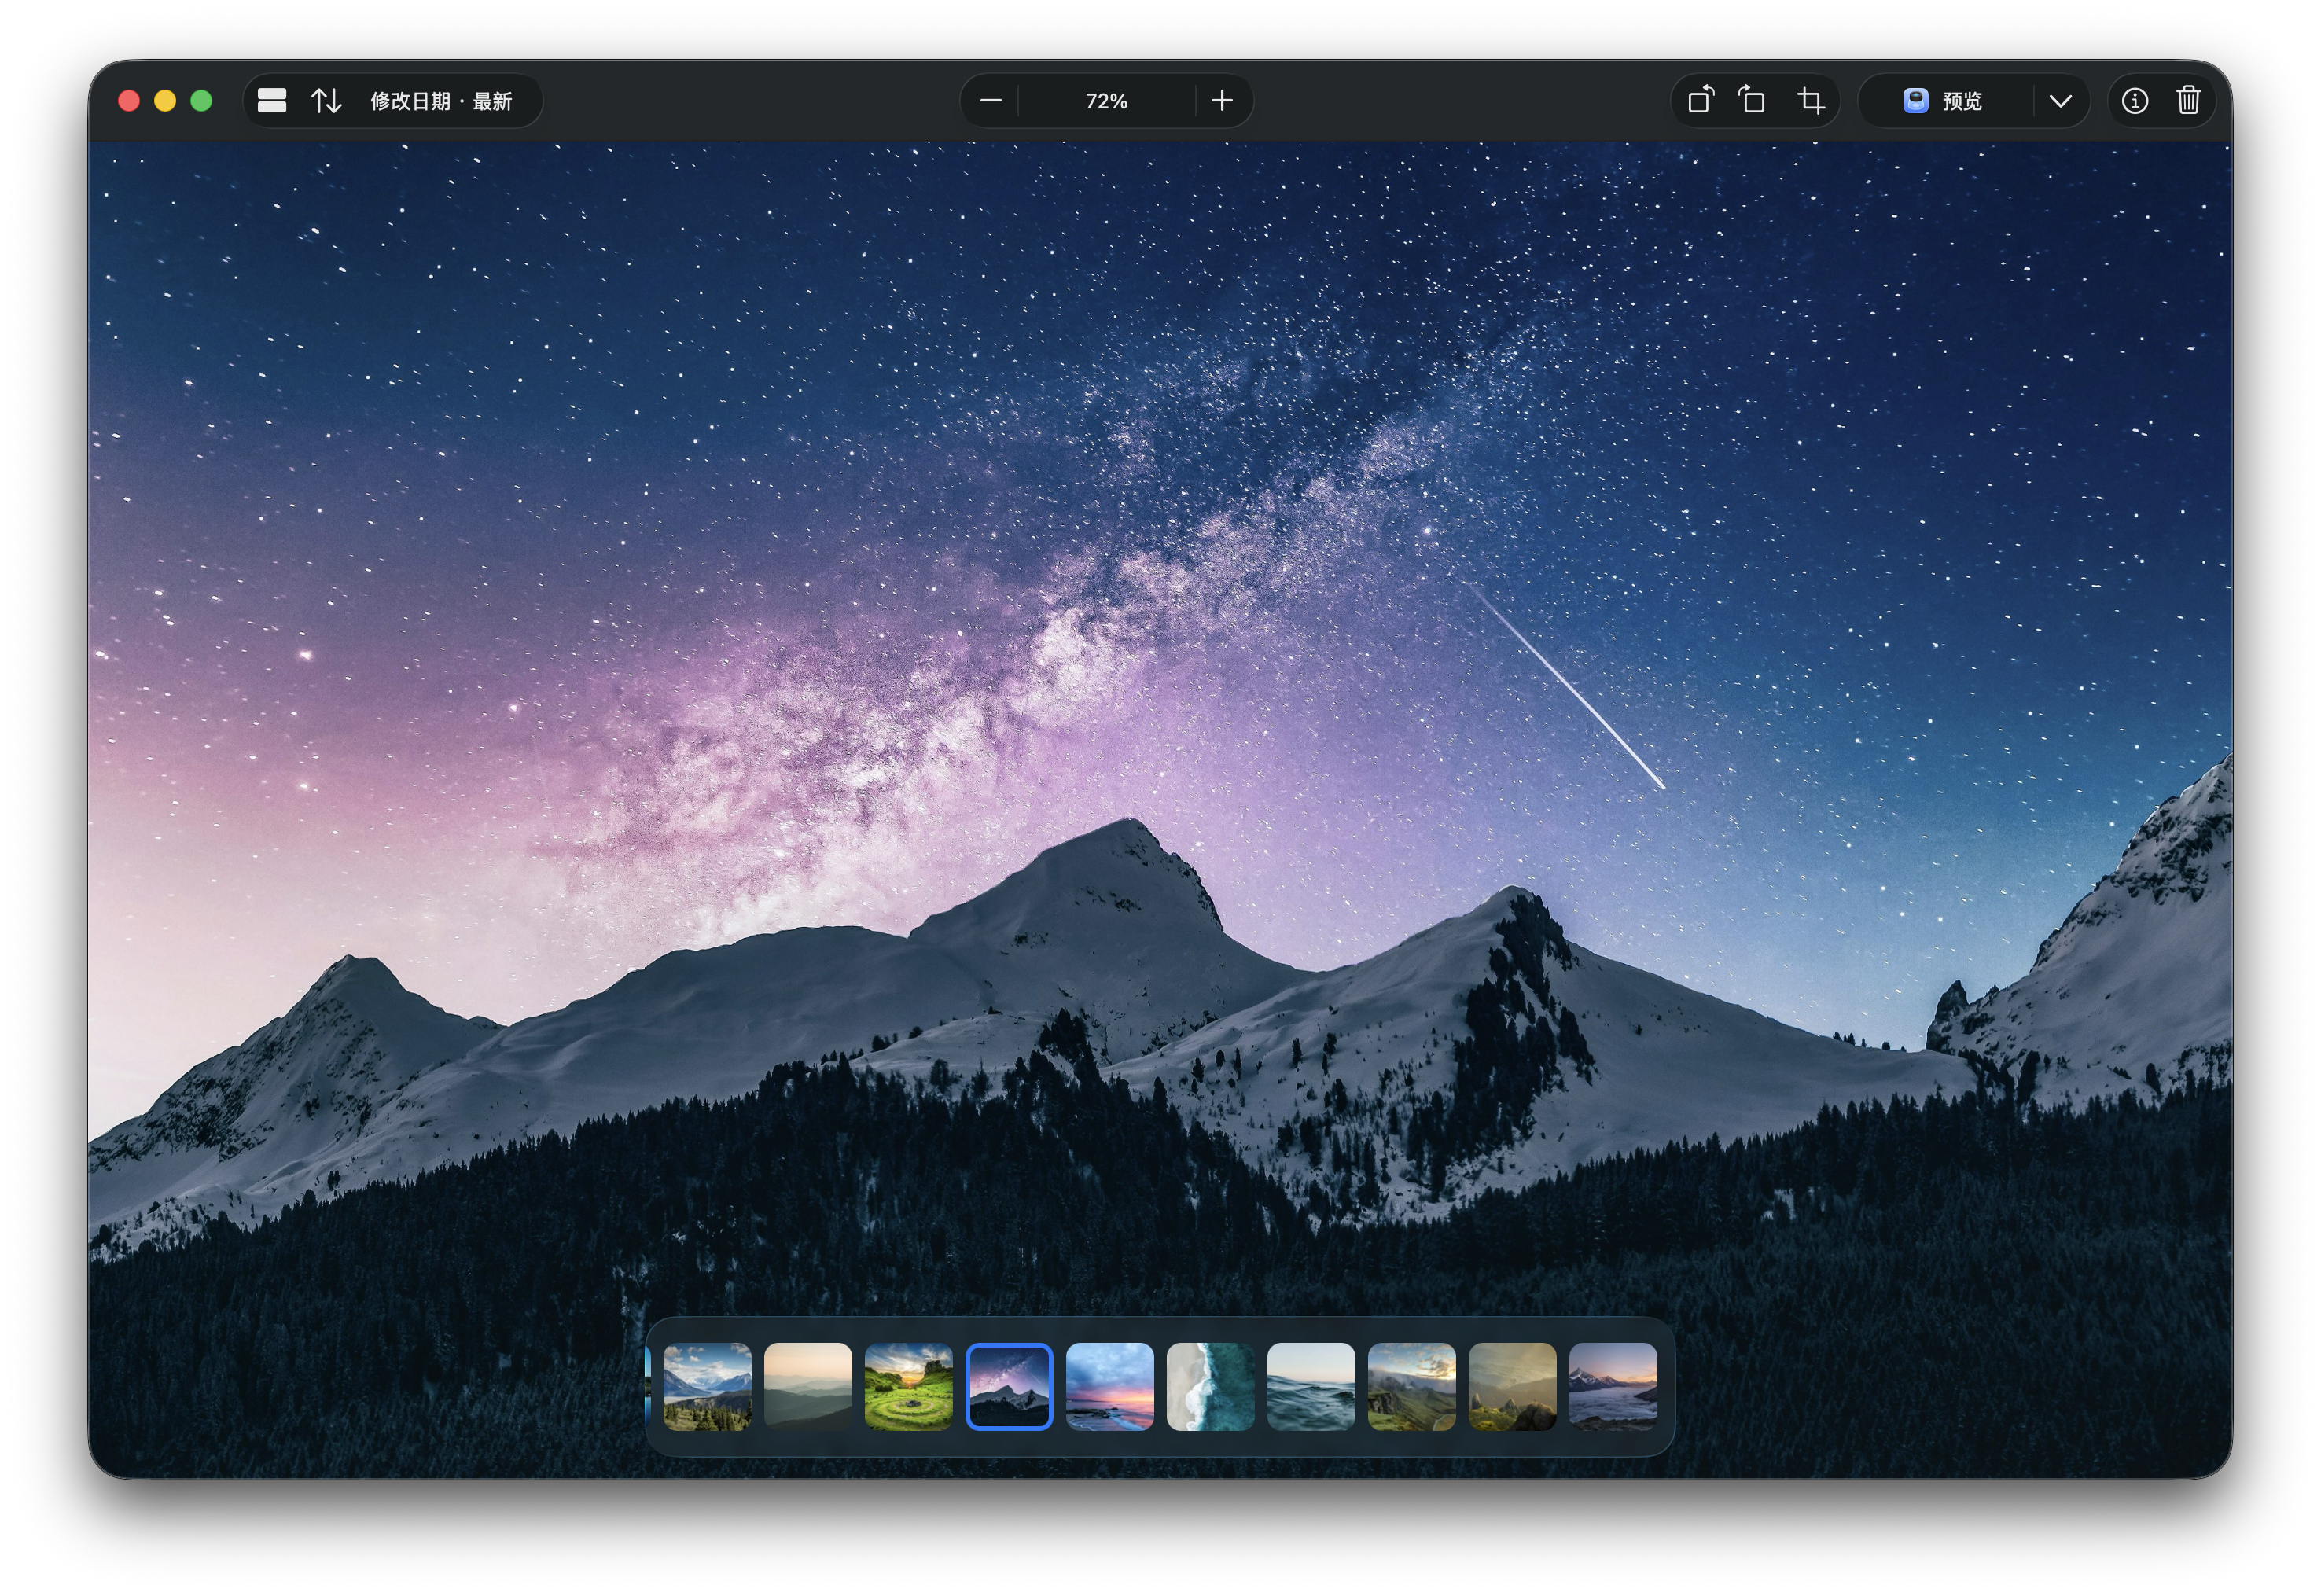This screenshot has height=1596, width=2321.
Task: Select the pink sunset beach thumbnail
Action: point(1110,1387)
